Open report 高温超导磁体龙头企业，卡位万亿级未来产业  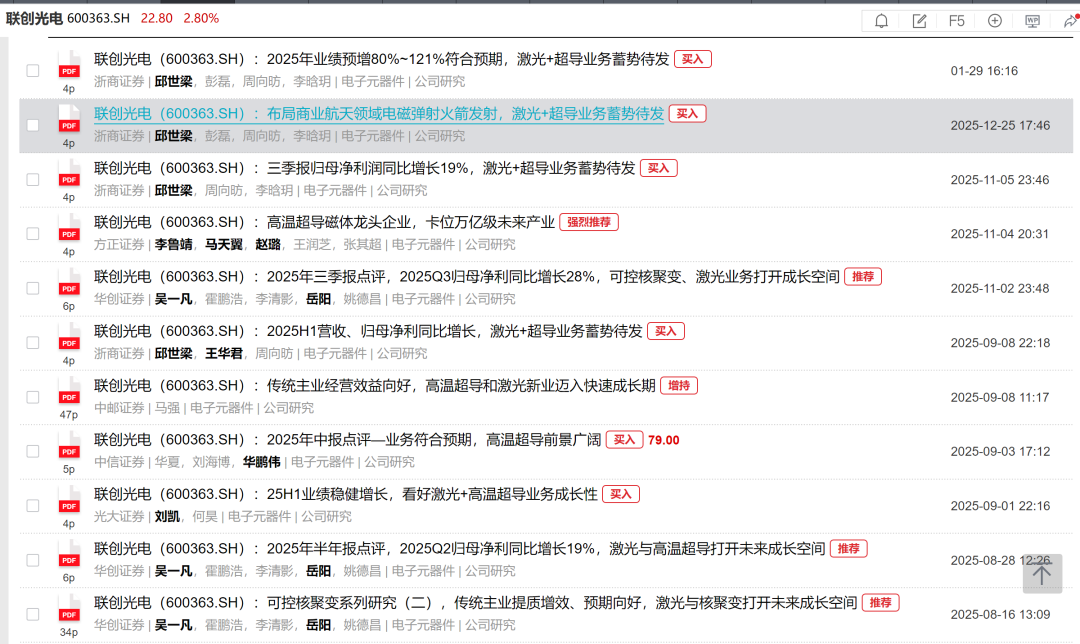click(324, 222)
